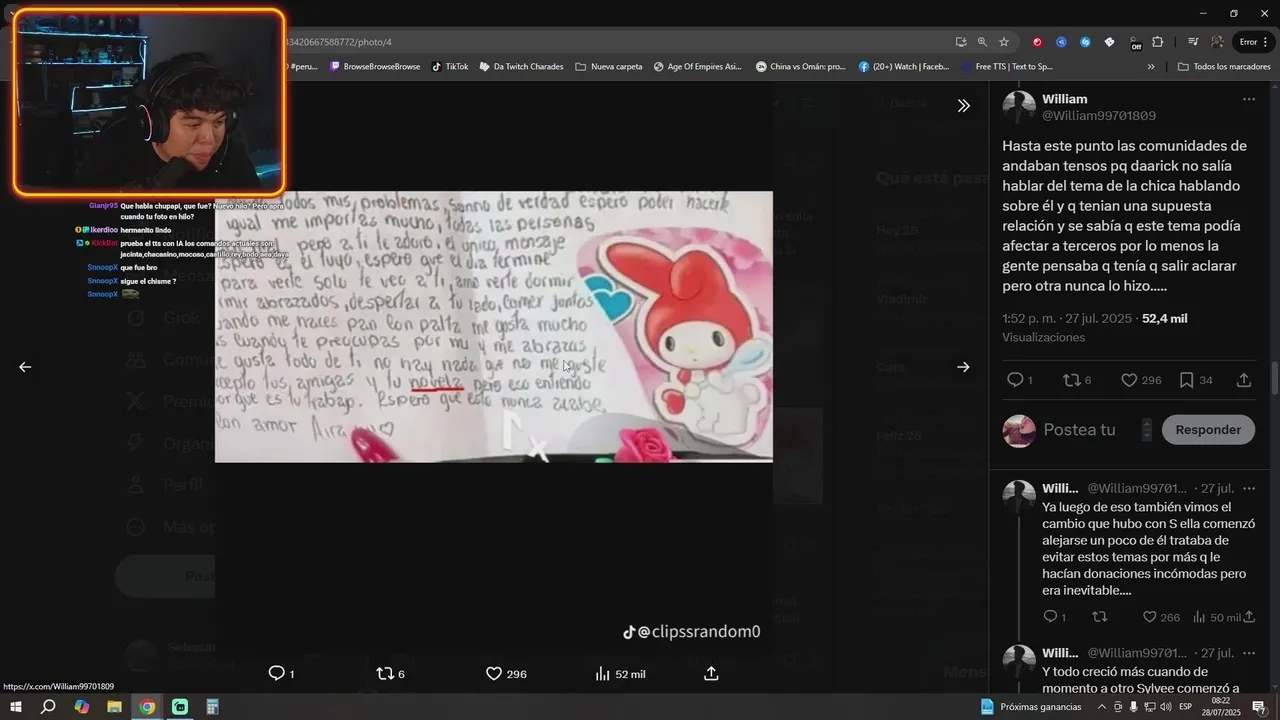Viewport: 1280px width, 720px height.
Task: Open volume control in system tray
Action: [x=1165, y=707]
